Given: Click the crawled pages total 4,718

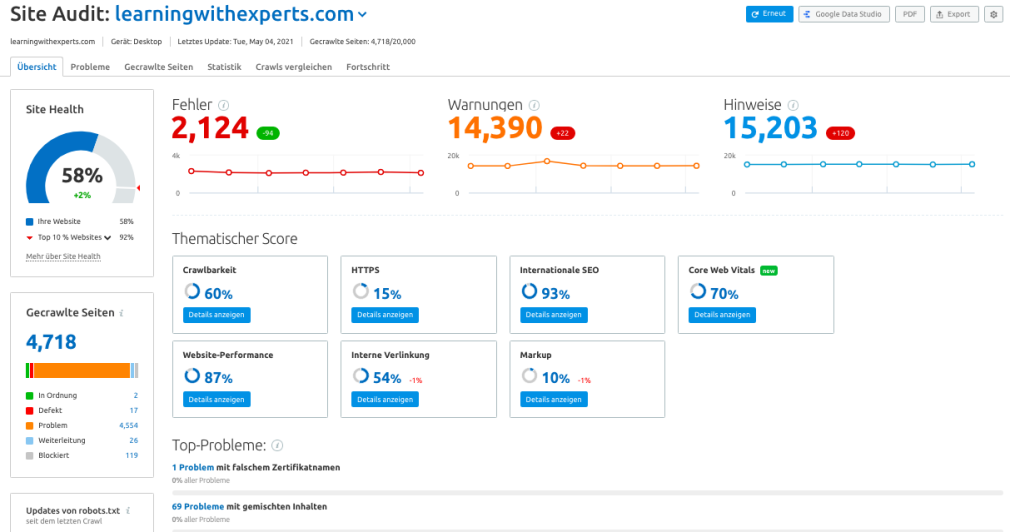Looking at the screenshot, I should tap(51, 342).
